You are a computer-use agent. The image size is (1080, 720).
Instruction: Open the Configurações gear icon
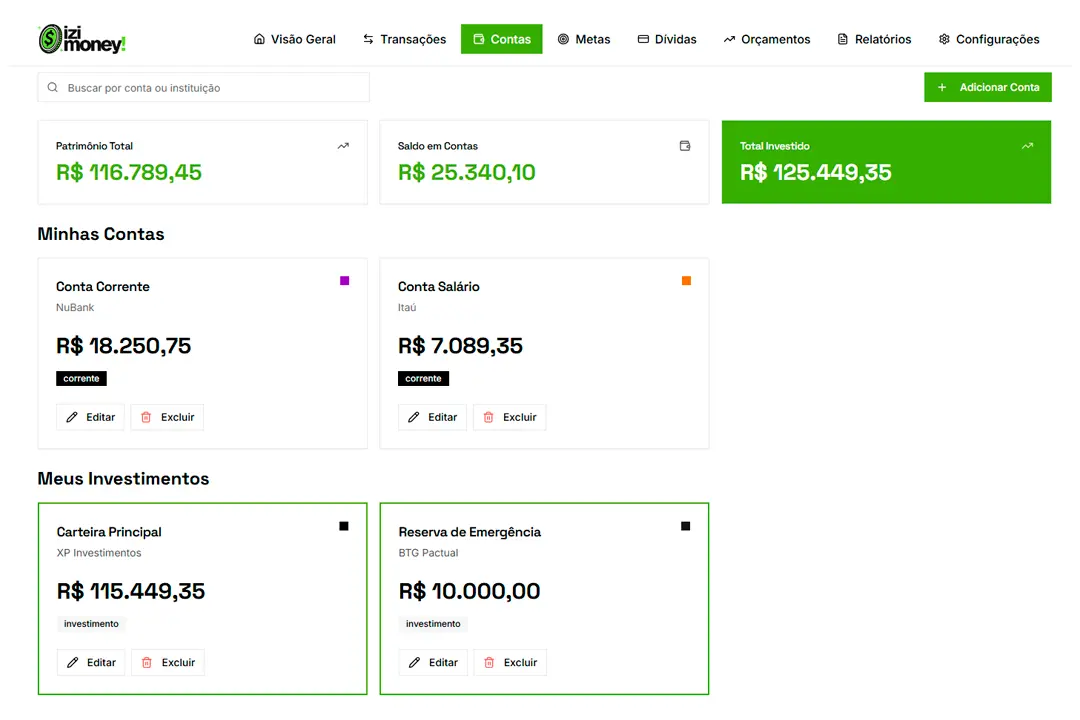942,39
